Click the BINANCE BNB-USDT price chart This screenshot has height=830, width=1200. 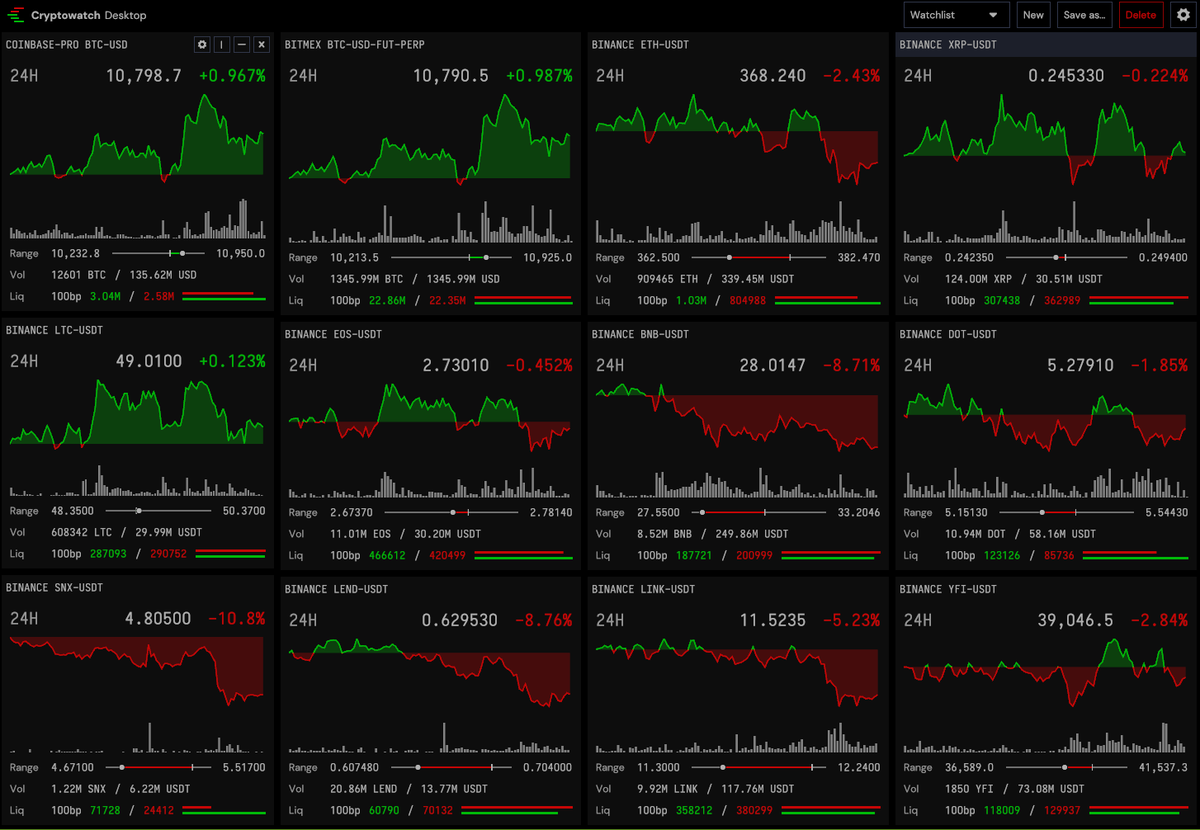point(737,418)
